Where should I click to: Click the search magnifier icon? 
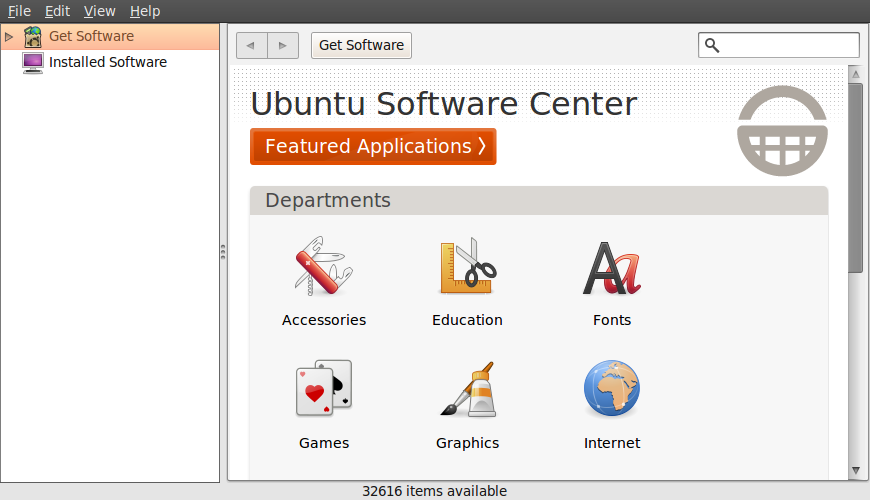tap(712, 45)
